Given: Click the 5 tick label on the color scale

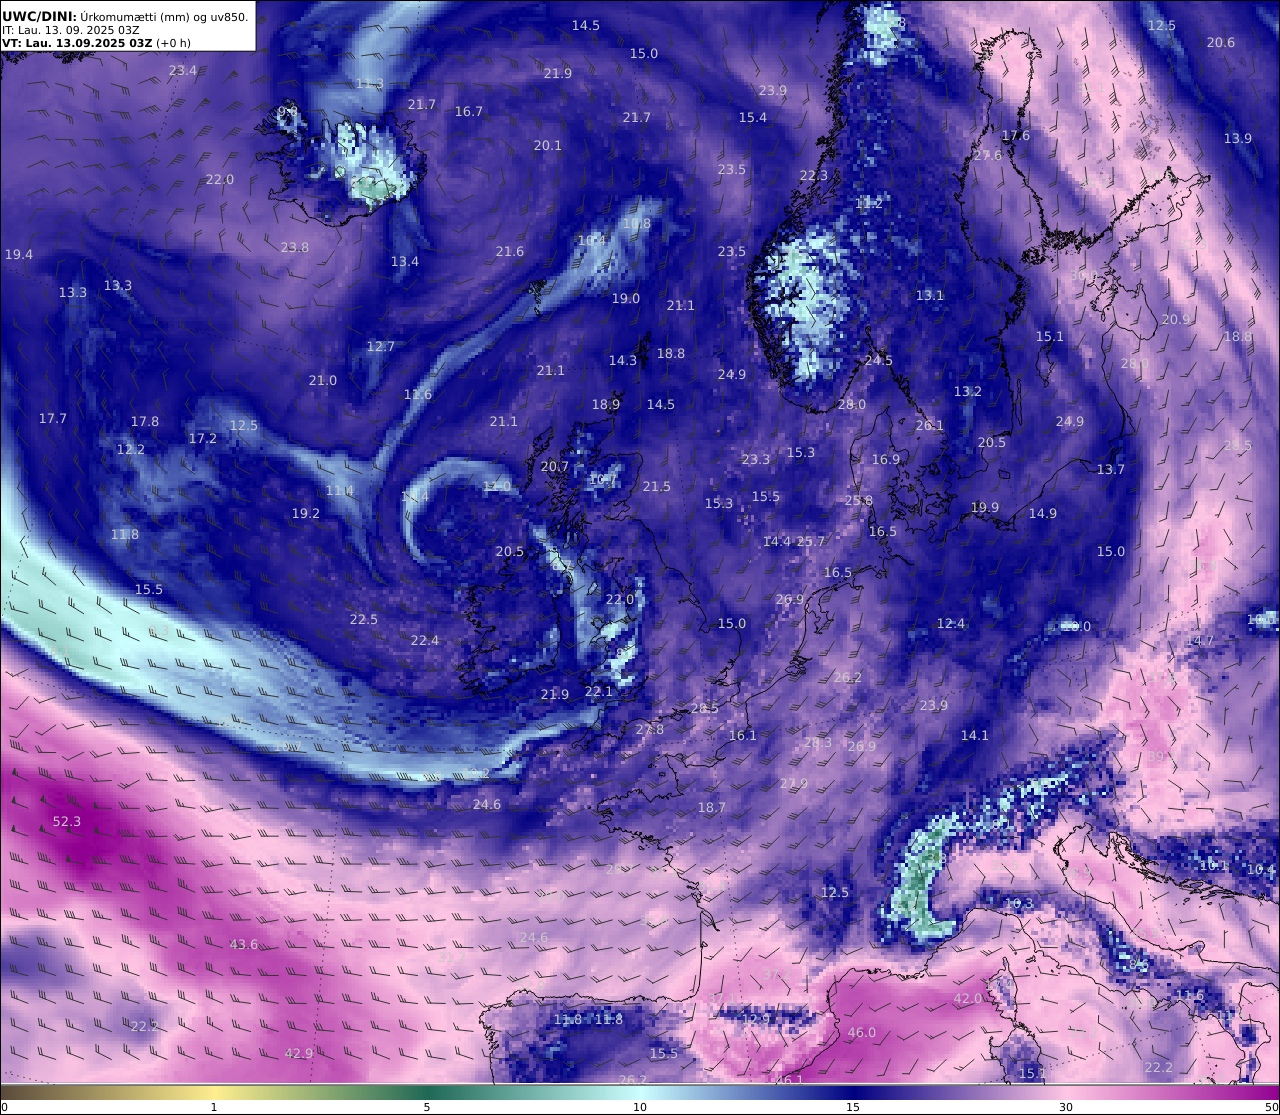Looking at the screenshot, I should point(427,1107).
